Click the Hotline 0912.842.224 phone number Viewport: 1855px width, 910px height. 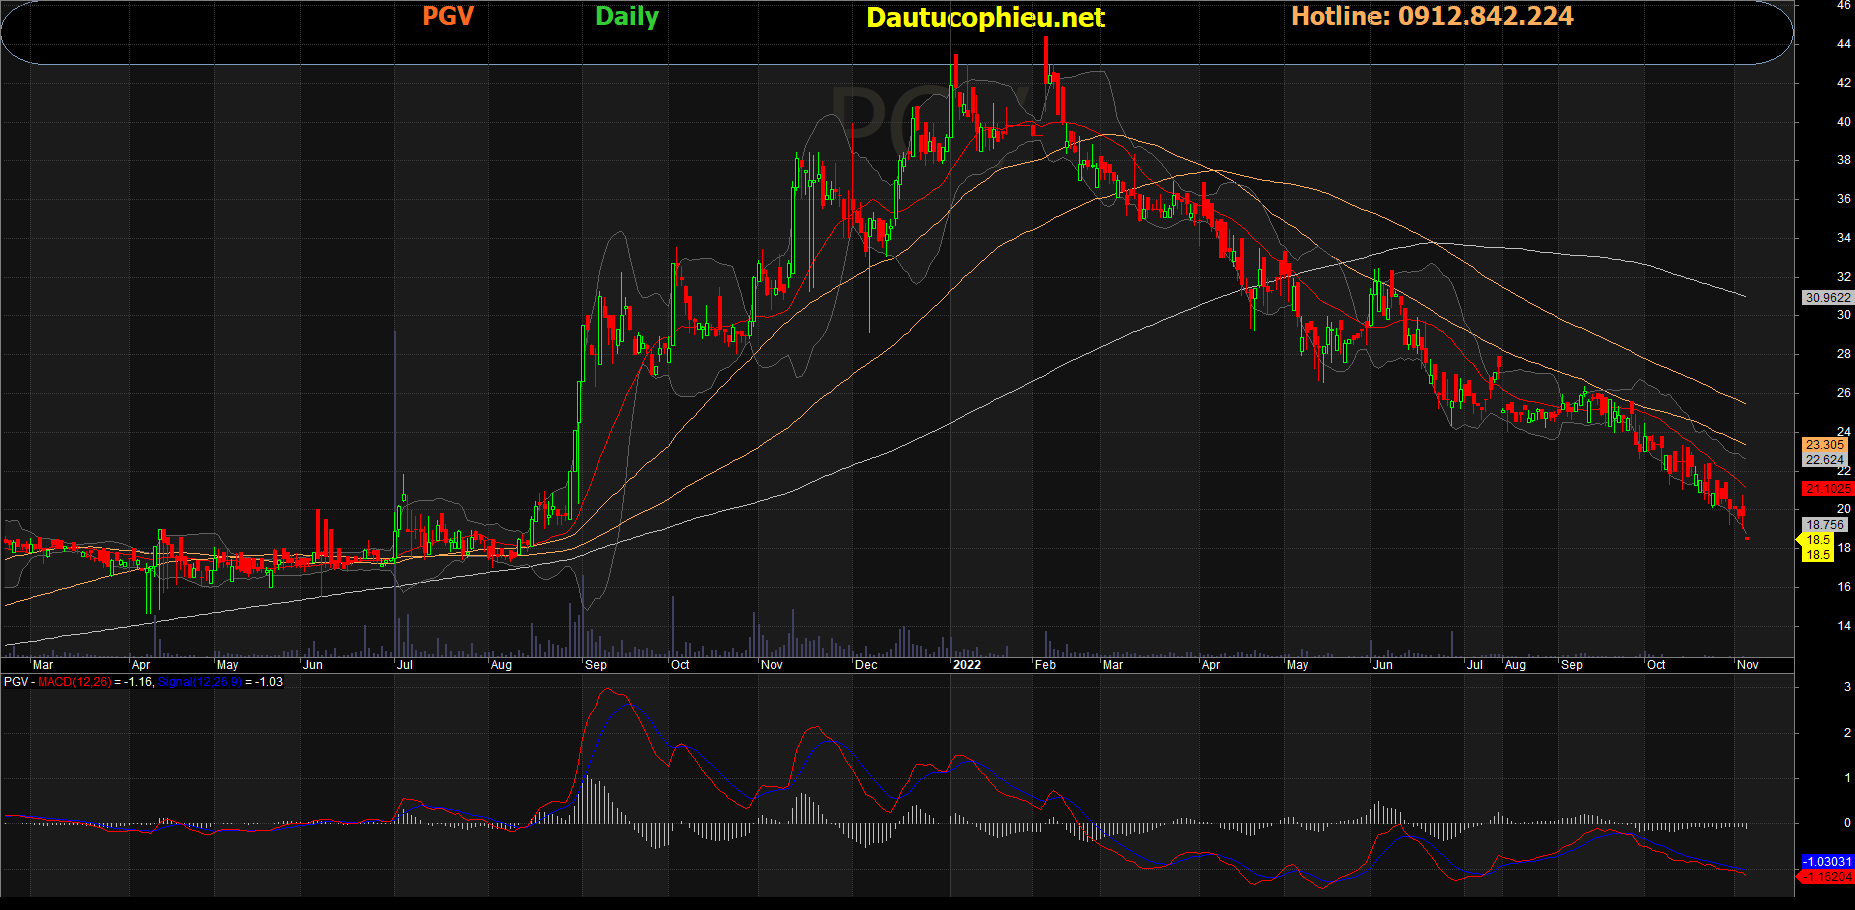(x=1432, y=17)
